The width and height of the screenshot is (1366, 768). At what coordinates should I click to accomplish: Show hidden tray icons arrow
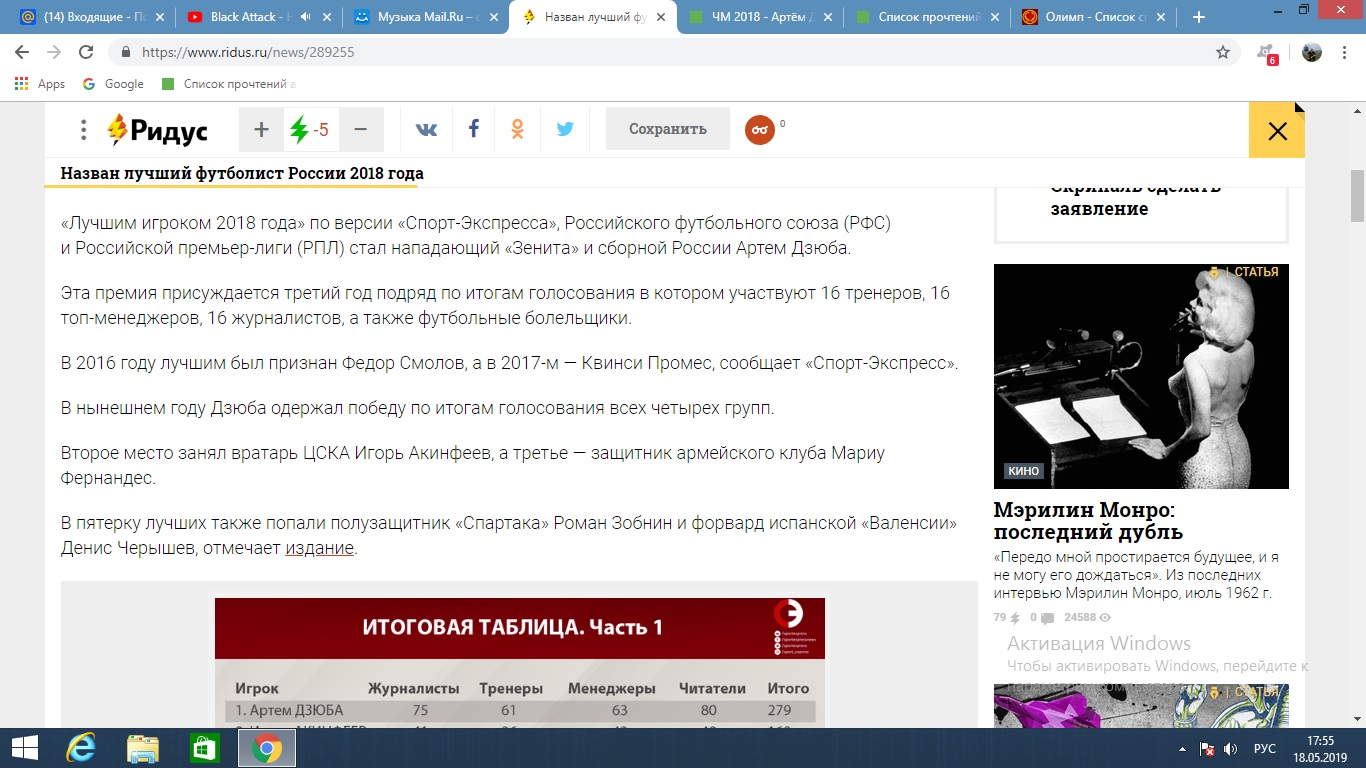coord(1182,748)
